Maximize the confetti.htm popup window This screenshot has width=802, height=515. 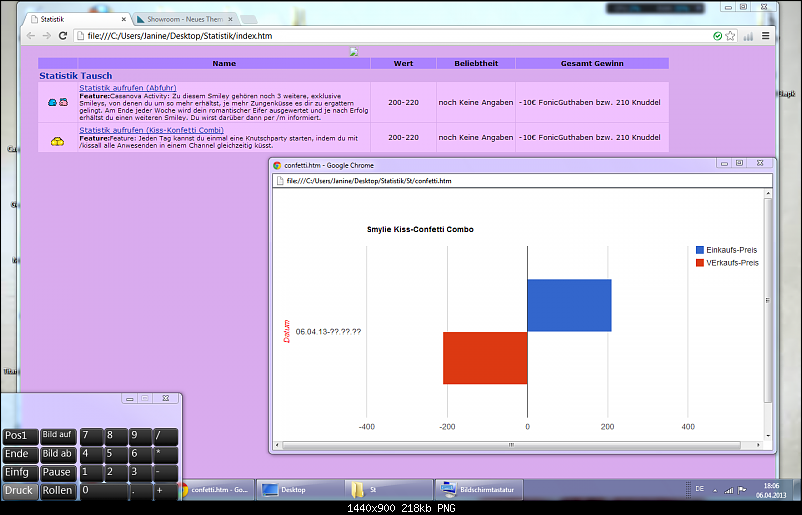(x=740, y=163)
